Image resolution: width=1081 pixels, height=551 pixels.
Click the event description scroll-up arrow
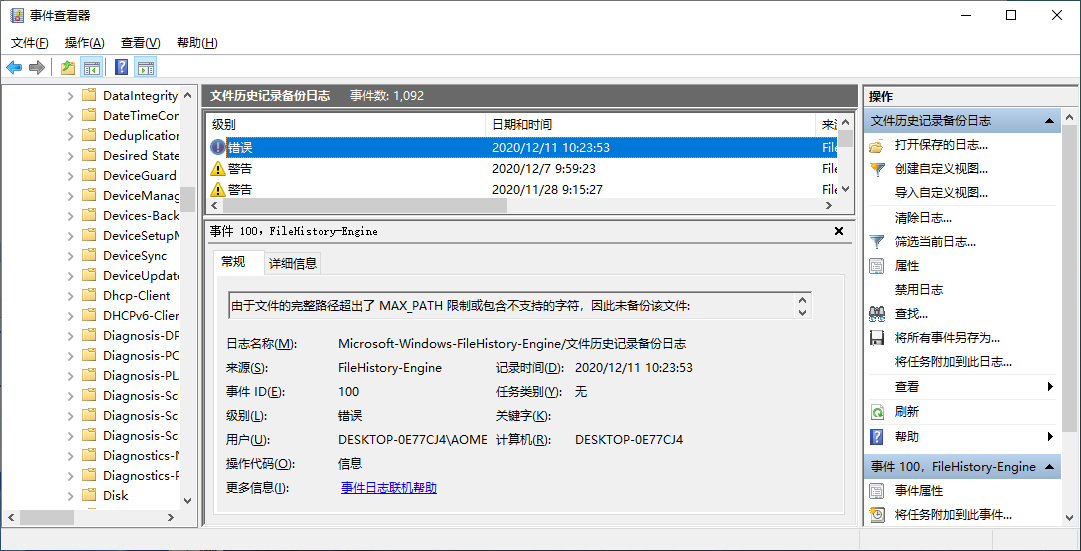802,301
